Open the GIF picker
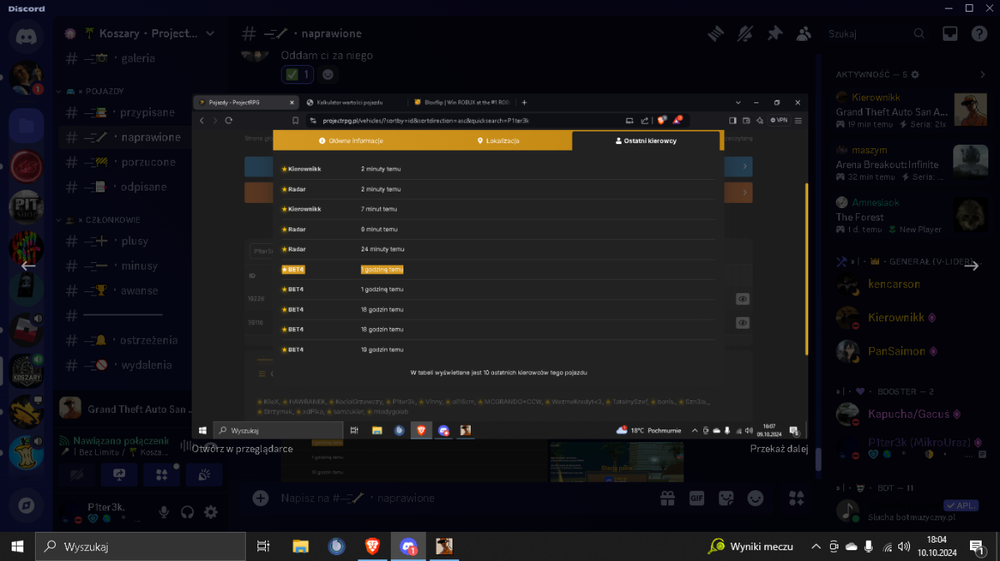1000x561 pixels. click(x=696, y=498)
